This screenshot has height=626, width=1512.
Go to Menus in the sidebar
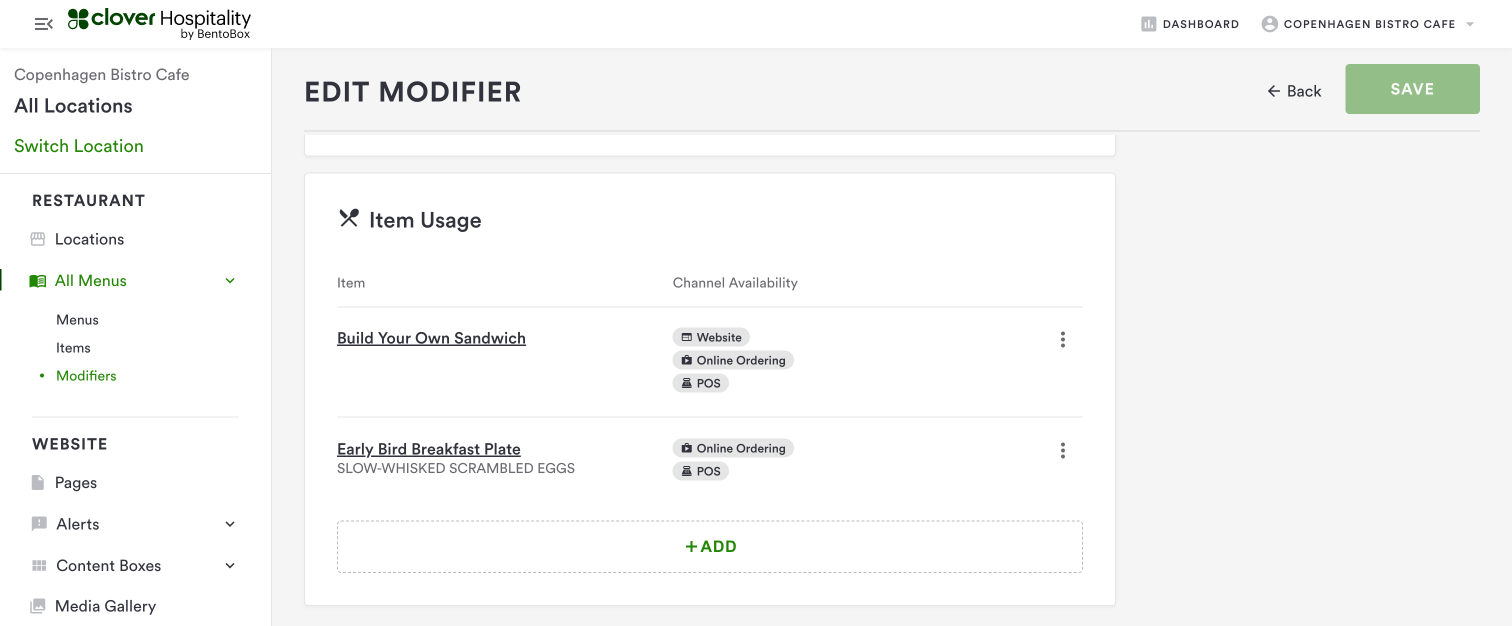pos(77,320)
